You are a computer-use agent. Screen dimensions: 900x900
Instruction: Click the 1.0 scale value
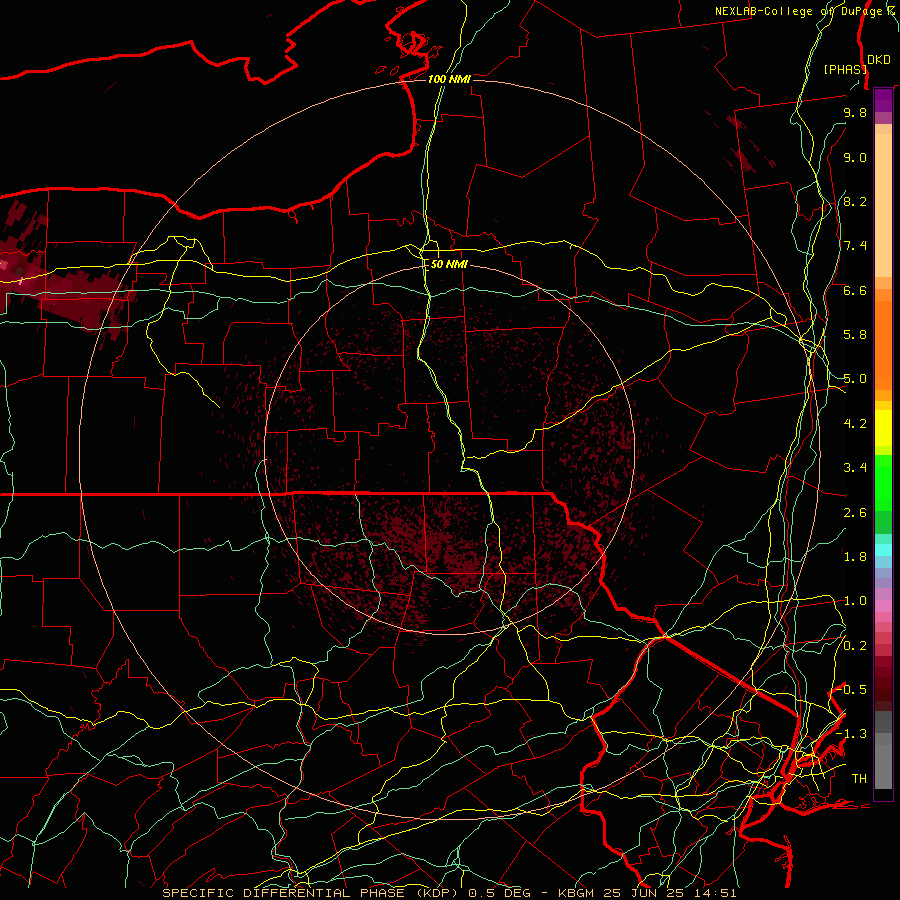855,601
